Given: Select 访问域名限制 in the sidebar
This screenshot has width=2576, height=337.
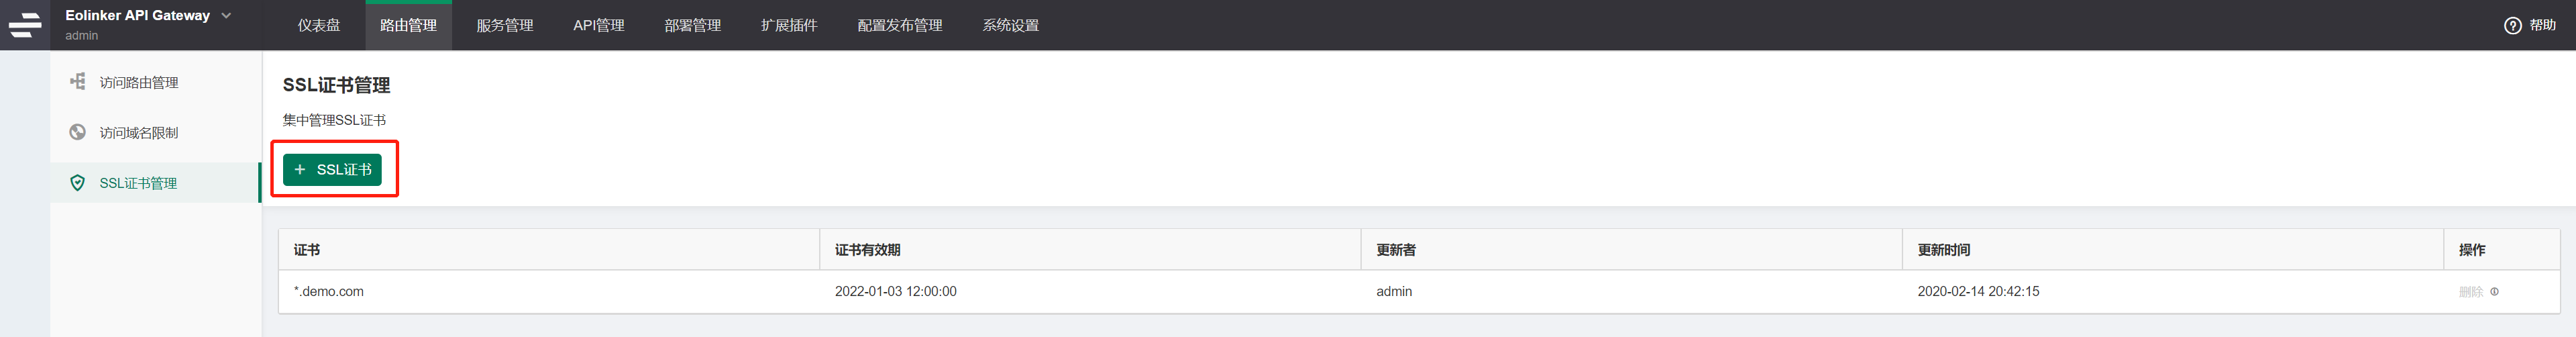Looking at the screenshot, I should (138, 133).
